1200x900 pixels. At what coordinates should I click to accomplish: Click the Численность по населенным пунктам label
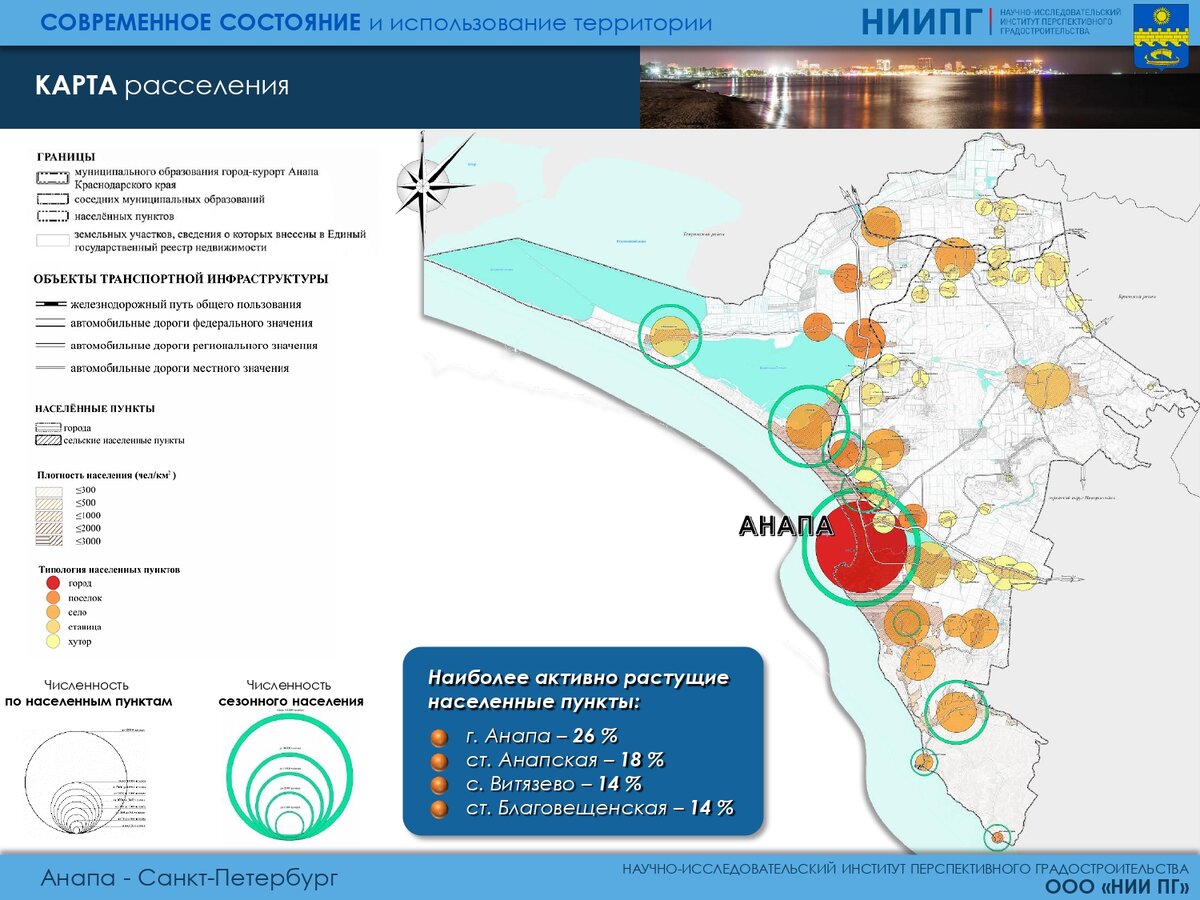88,693
